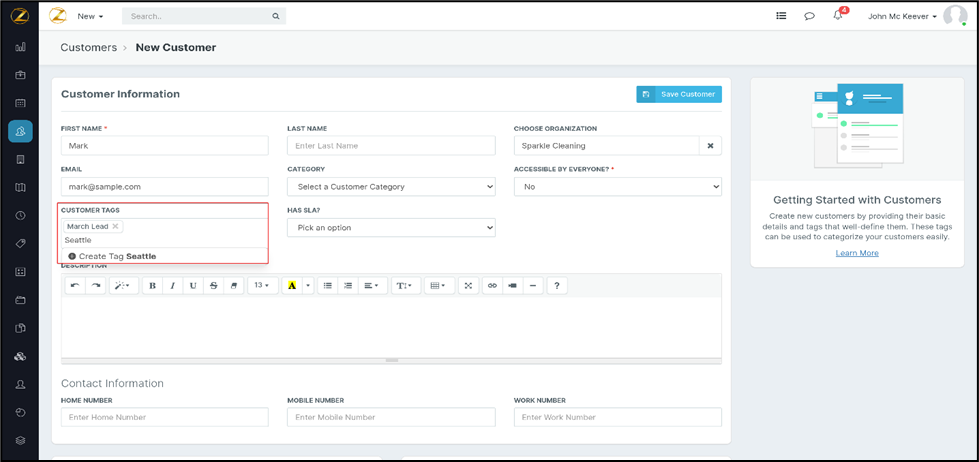Select the clock icon in left sidebar

click(x=20, y=216)
